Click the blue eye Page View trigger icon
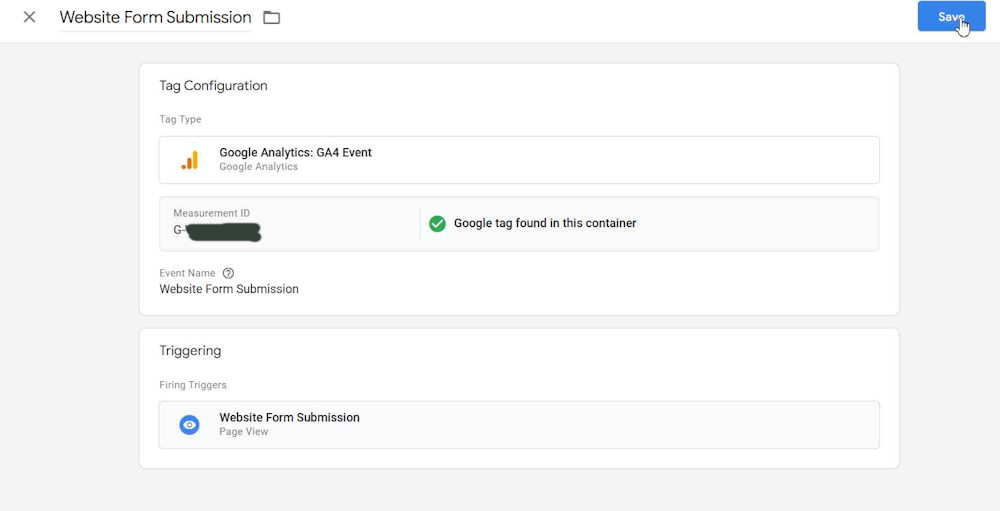This screenshot has width=1000, height=511. (x=189, y=425)
